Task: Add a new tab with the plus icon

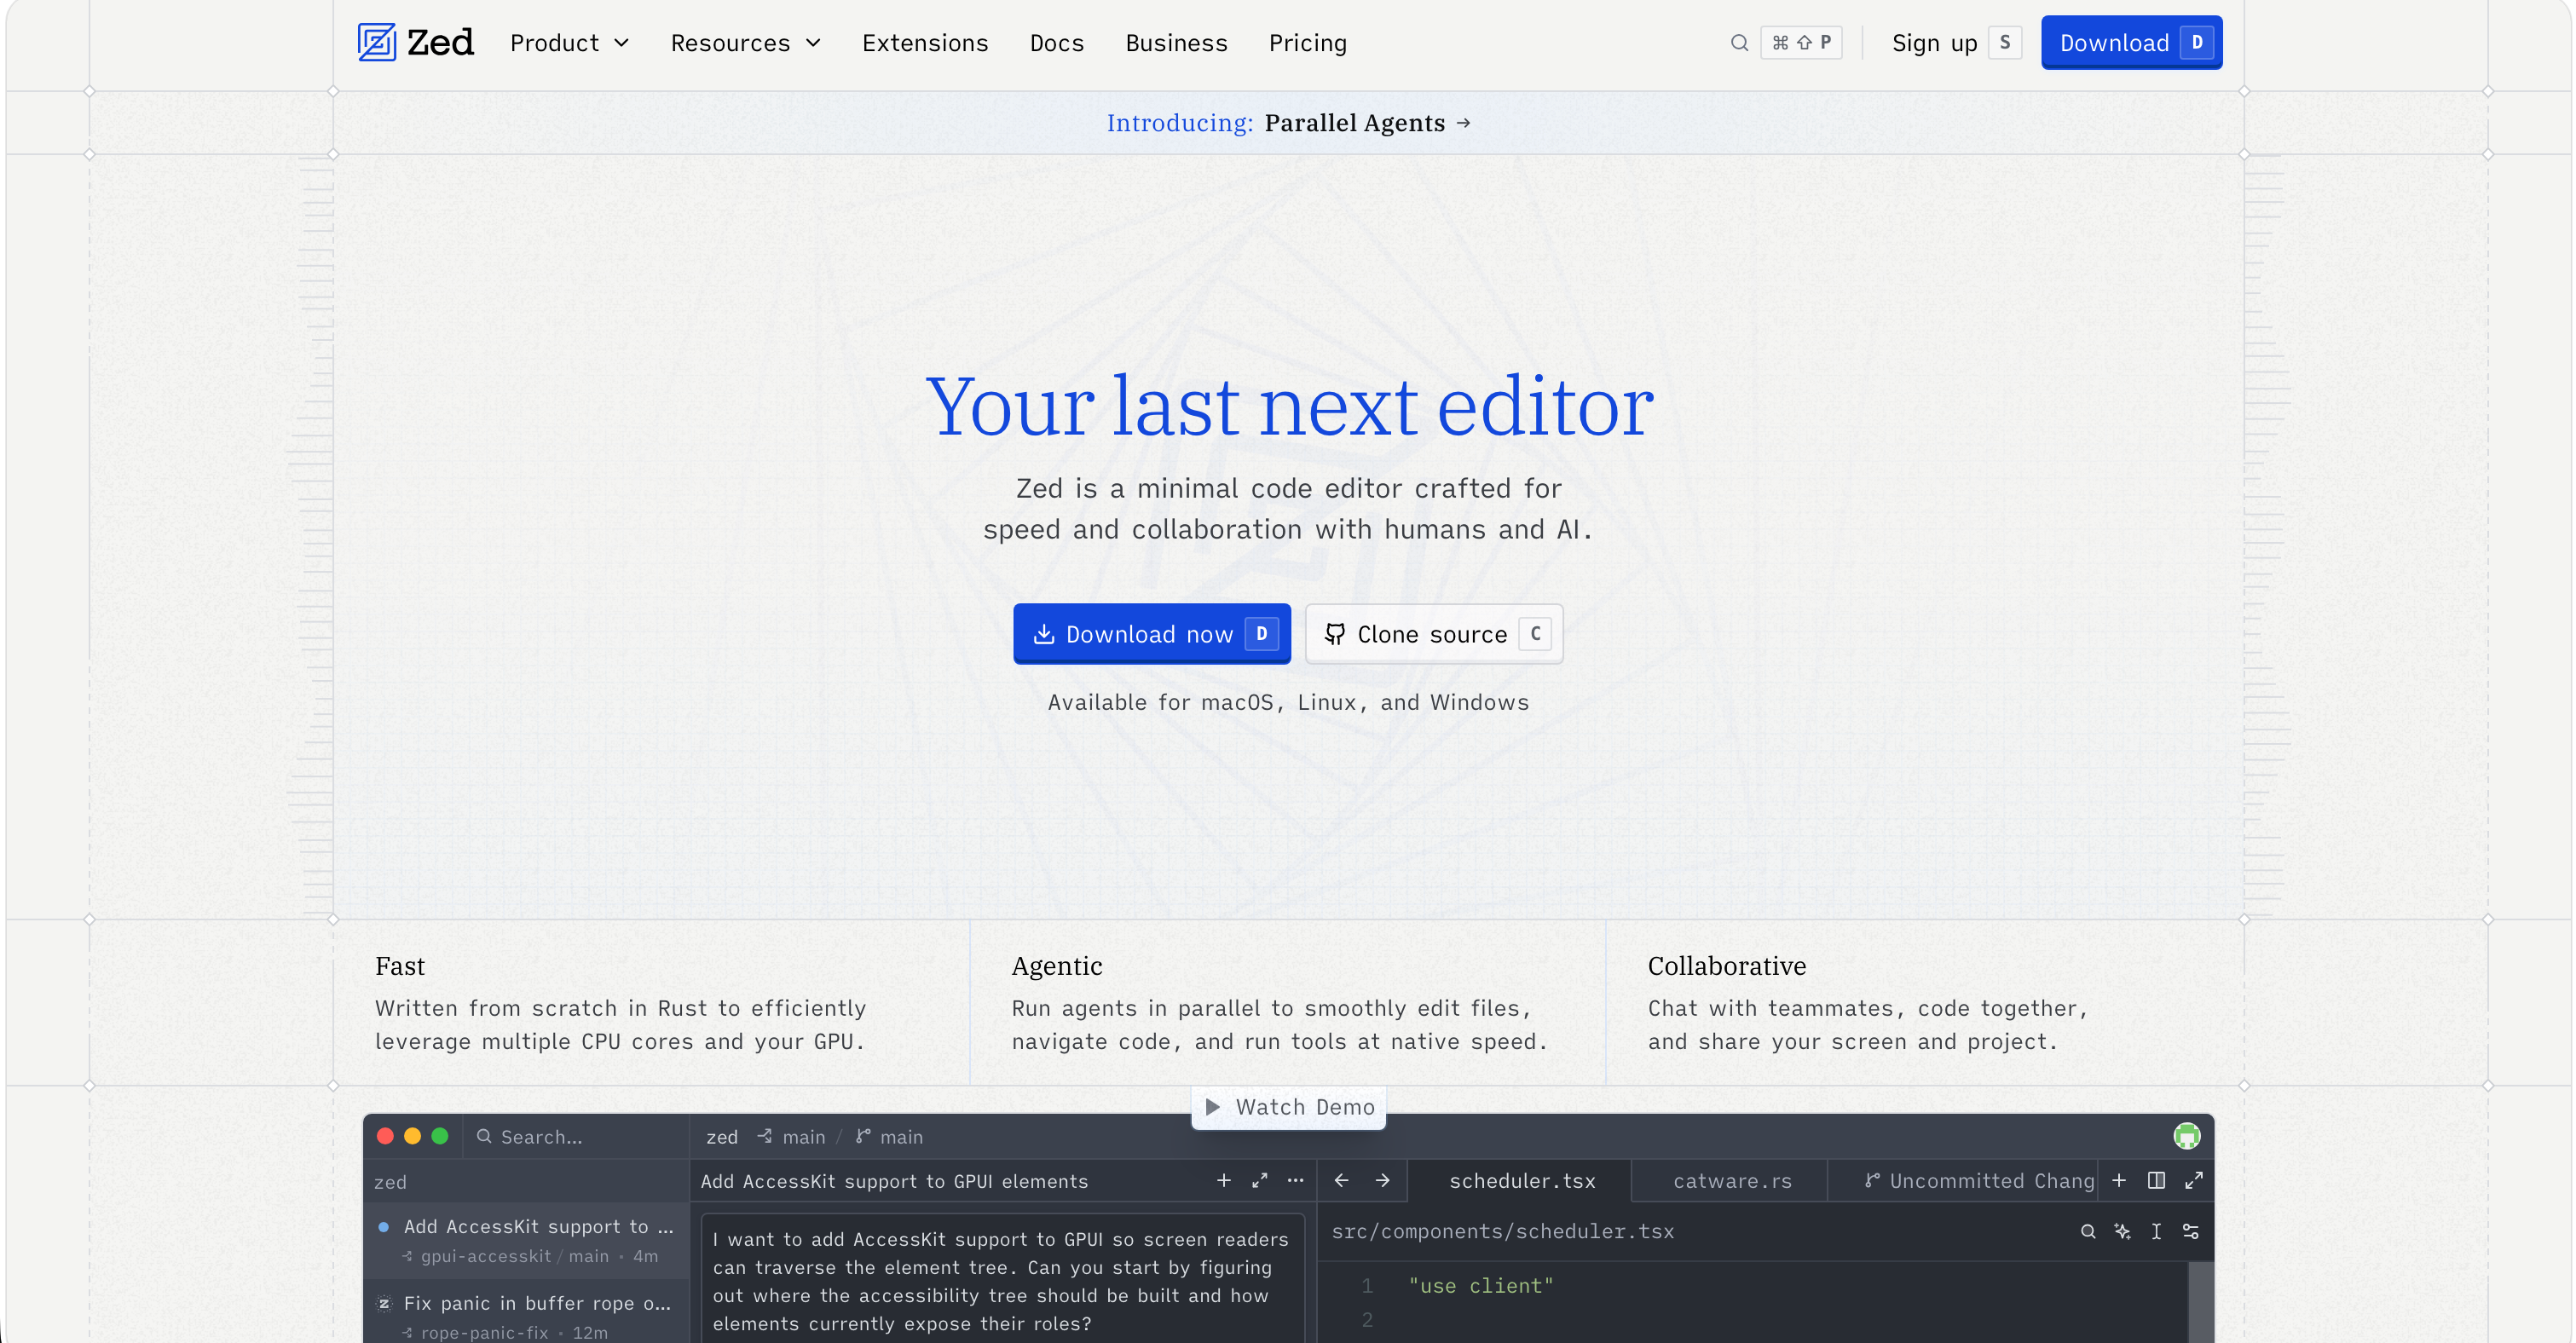Action: (x=2119, y=1181)
